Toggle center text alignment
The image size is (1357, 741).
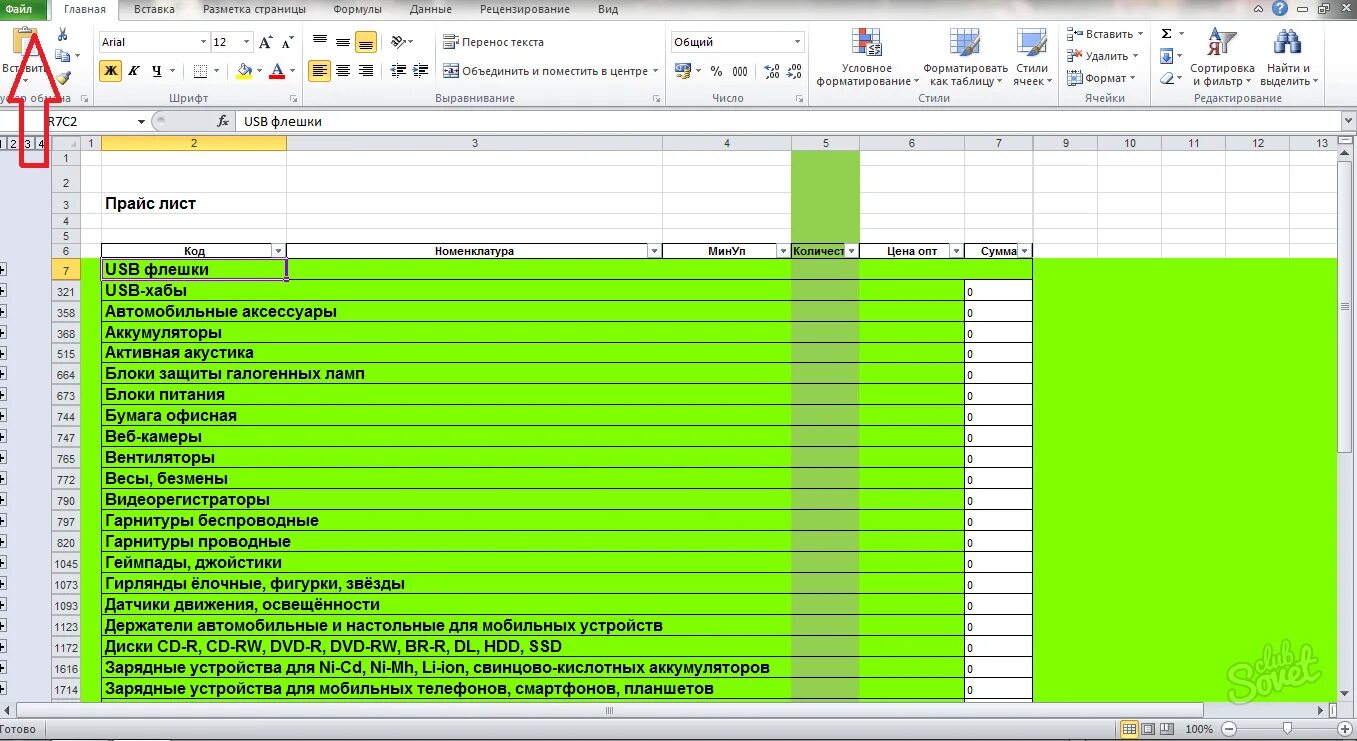coord(343,71)
